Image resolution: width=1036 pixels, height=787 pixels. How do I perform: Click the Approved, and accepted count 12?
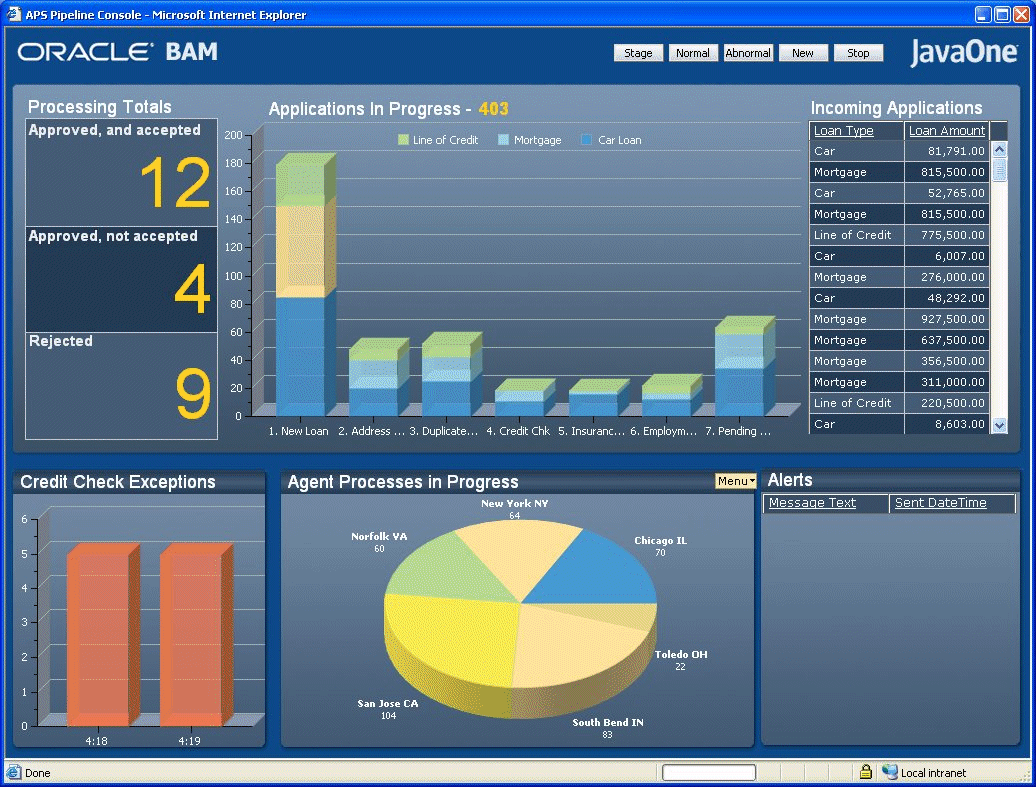[x=175, y=183]
